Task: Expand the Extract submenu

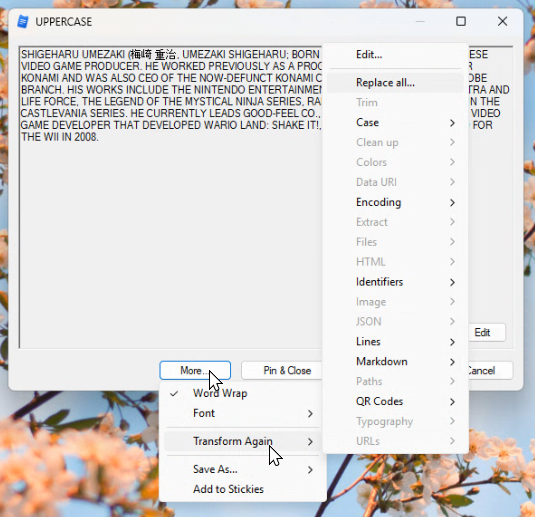Action: pyautogui.click(x=395, y=222)
